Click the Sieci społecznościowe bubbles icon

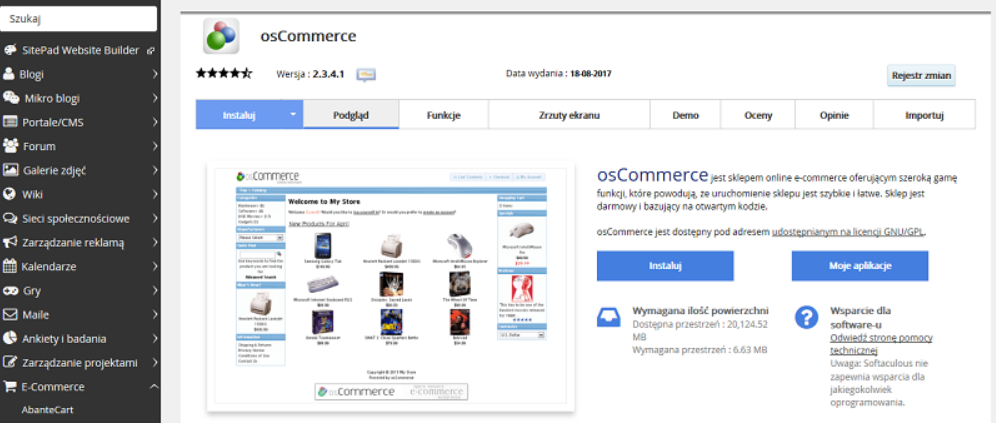coord(10,218)
